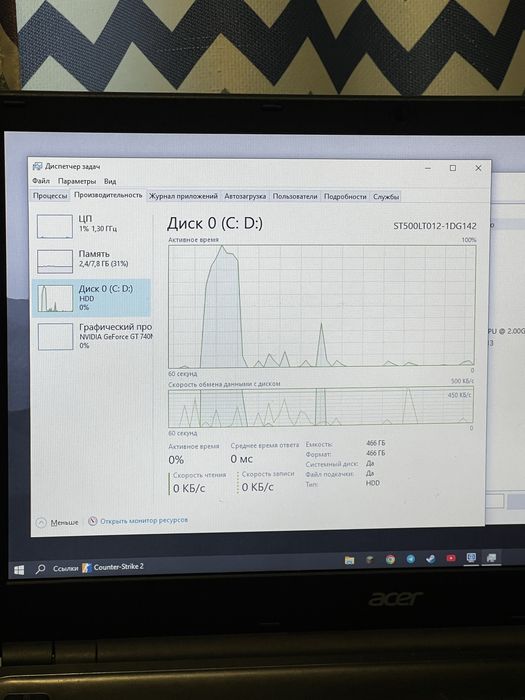Click the disk transfer rate graph
This screenshot has height=700, width=525.
tap(321, 407)
